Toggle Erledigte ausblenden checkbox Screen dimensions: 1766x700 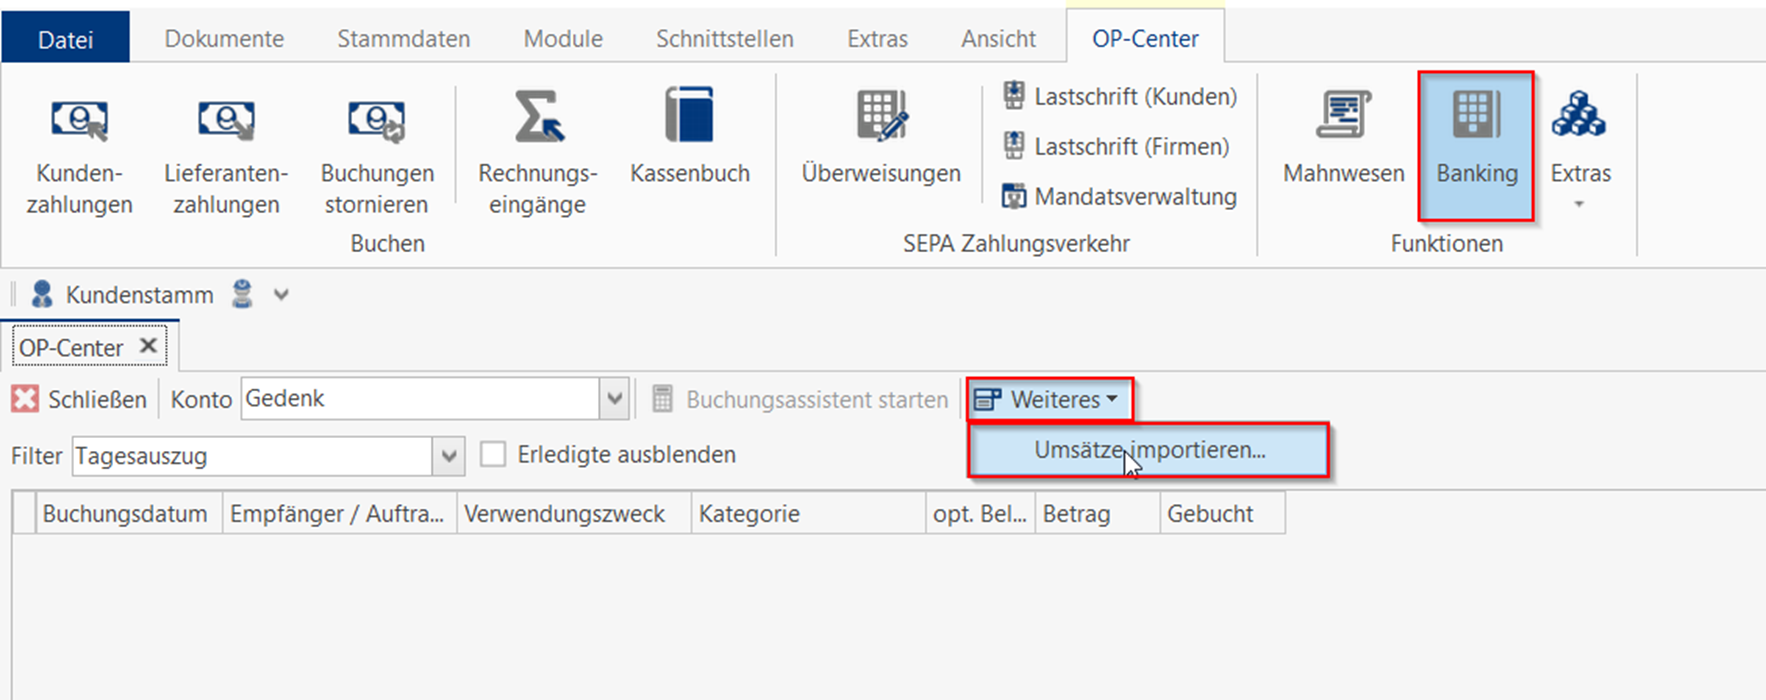[x=493, y=455]
